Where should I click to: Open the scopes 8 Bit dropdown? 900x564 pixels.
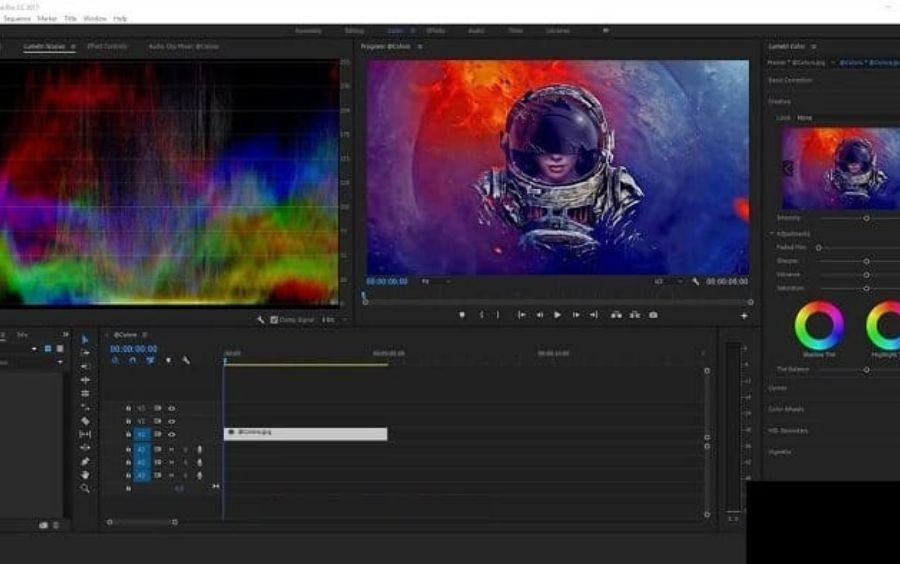[335, 320]
